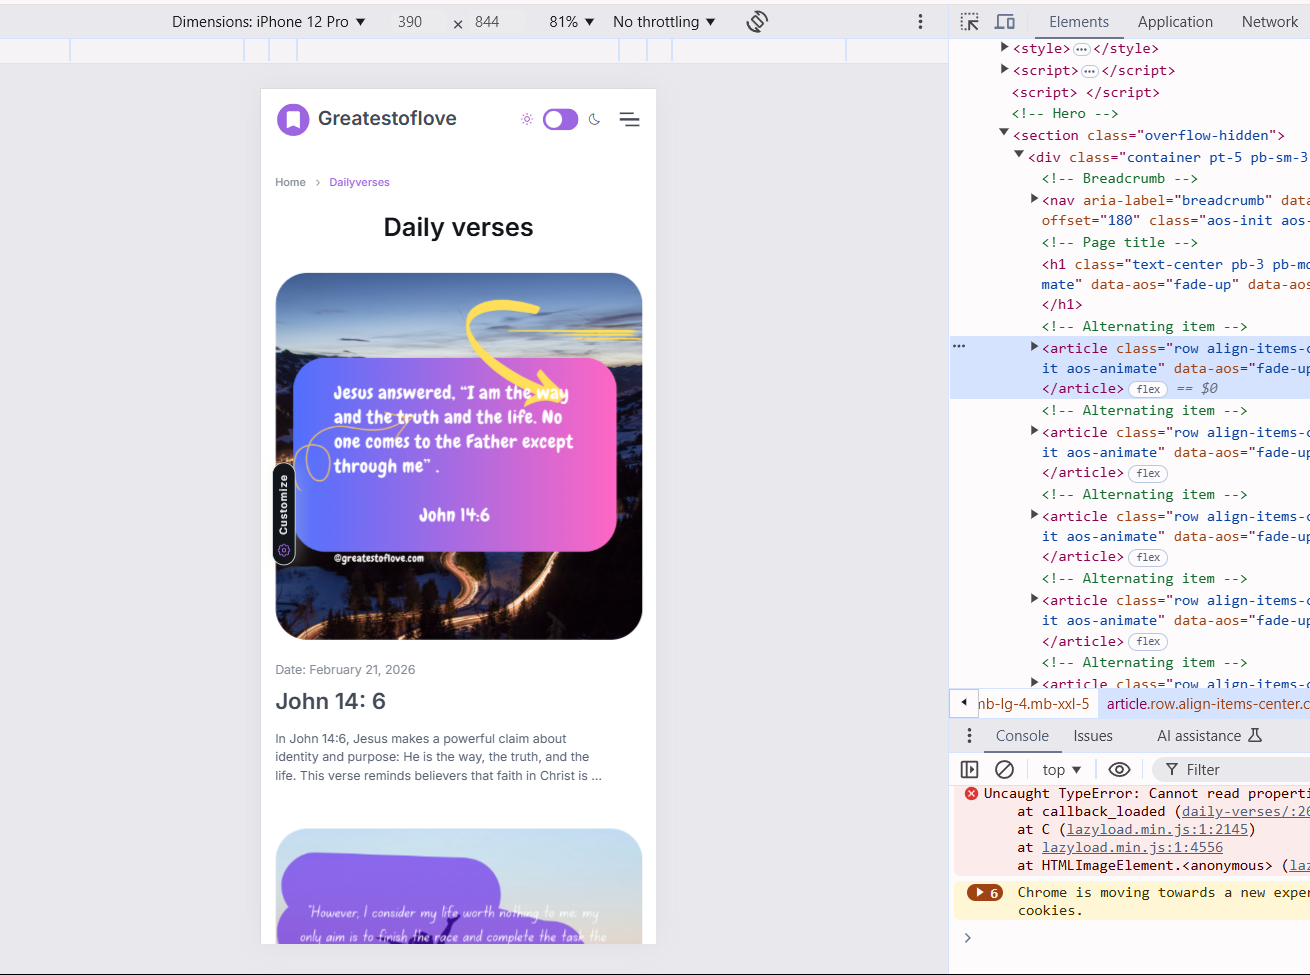Click the flex badge on the selected article
The height and width of the screenshot is (975, 1310).
[1148, 389]
